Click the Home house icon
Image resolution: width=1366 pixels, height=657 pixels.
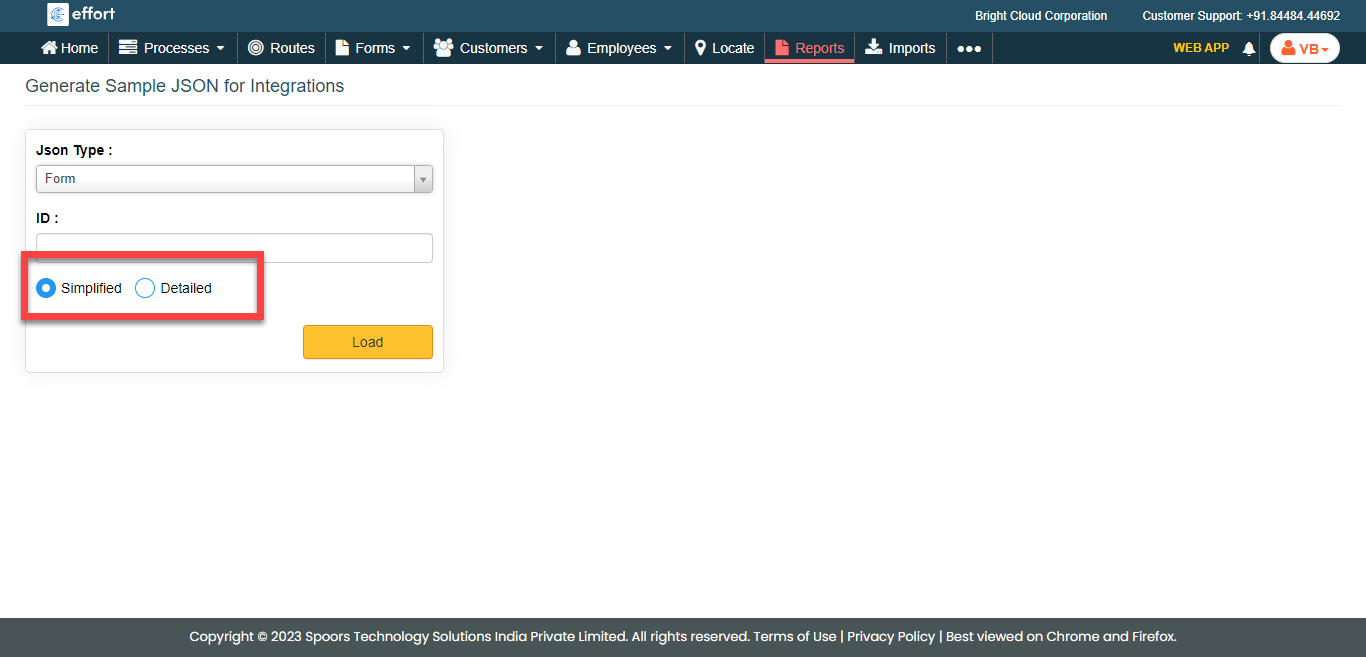click(49, 48)
